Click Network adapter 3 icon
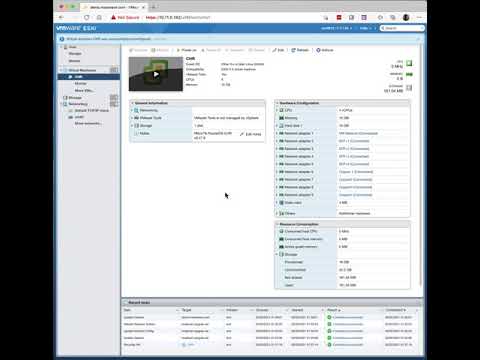The height and width of the screenshot is (360, 480). (x=281, y=149)
